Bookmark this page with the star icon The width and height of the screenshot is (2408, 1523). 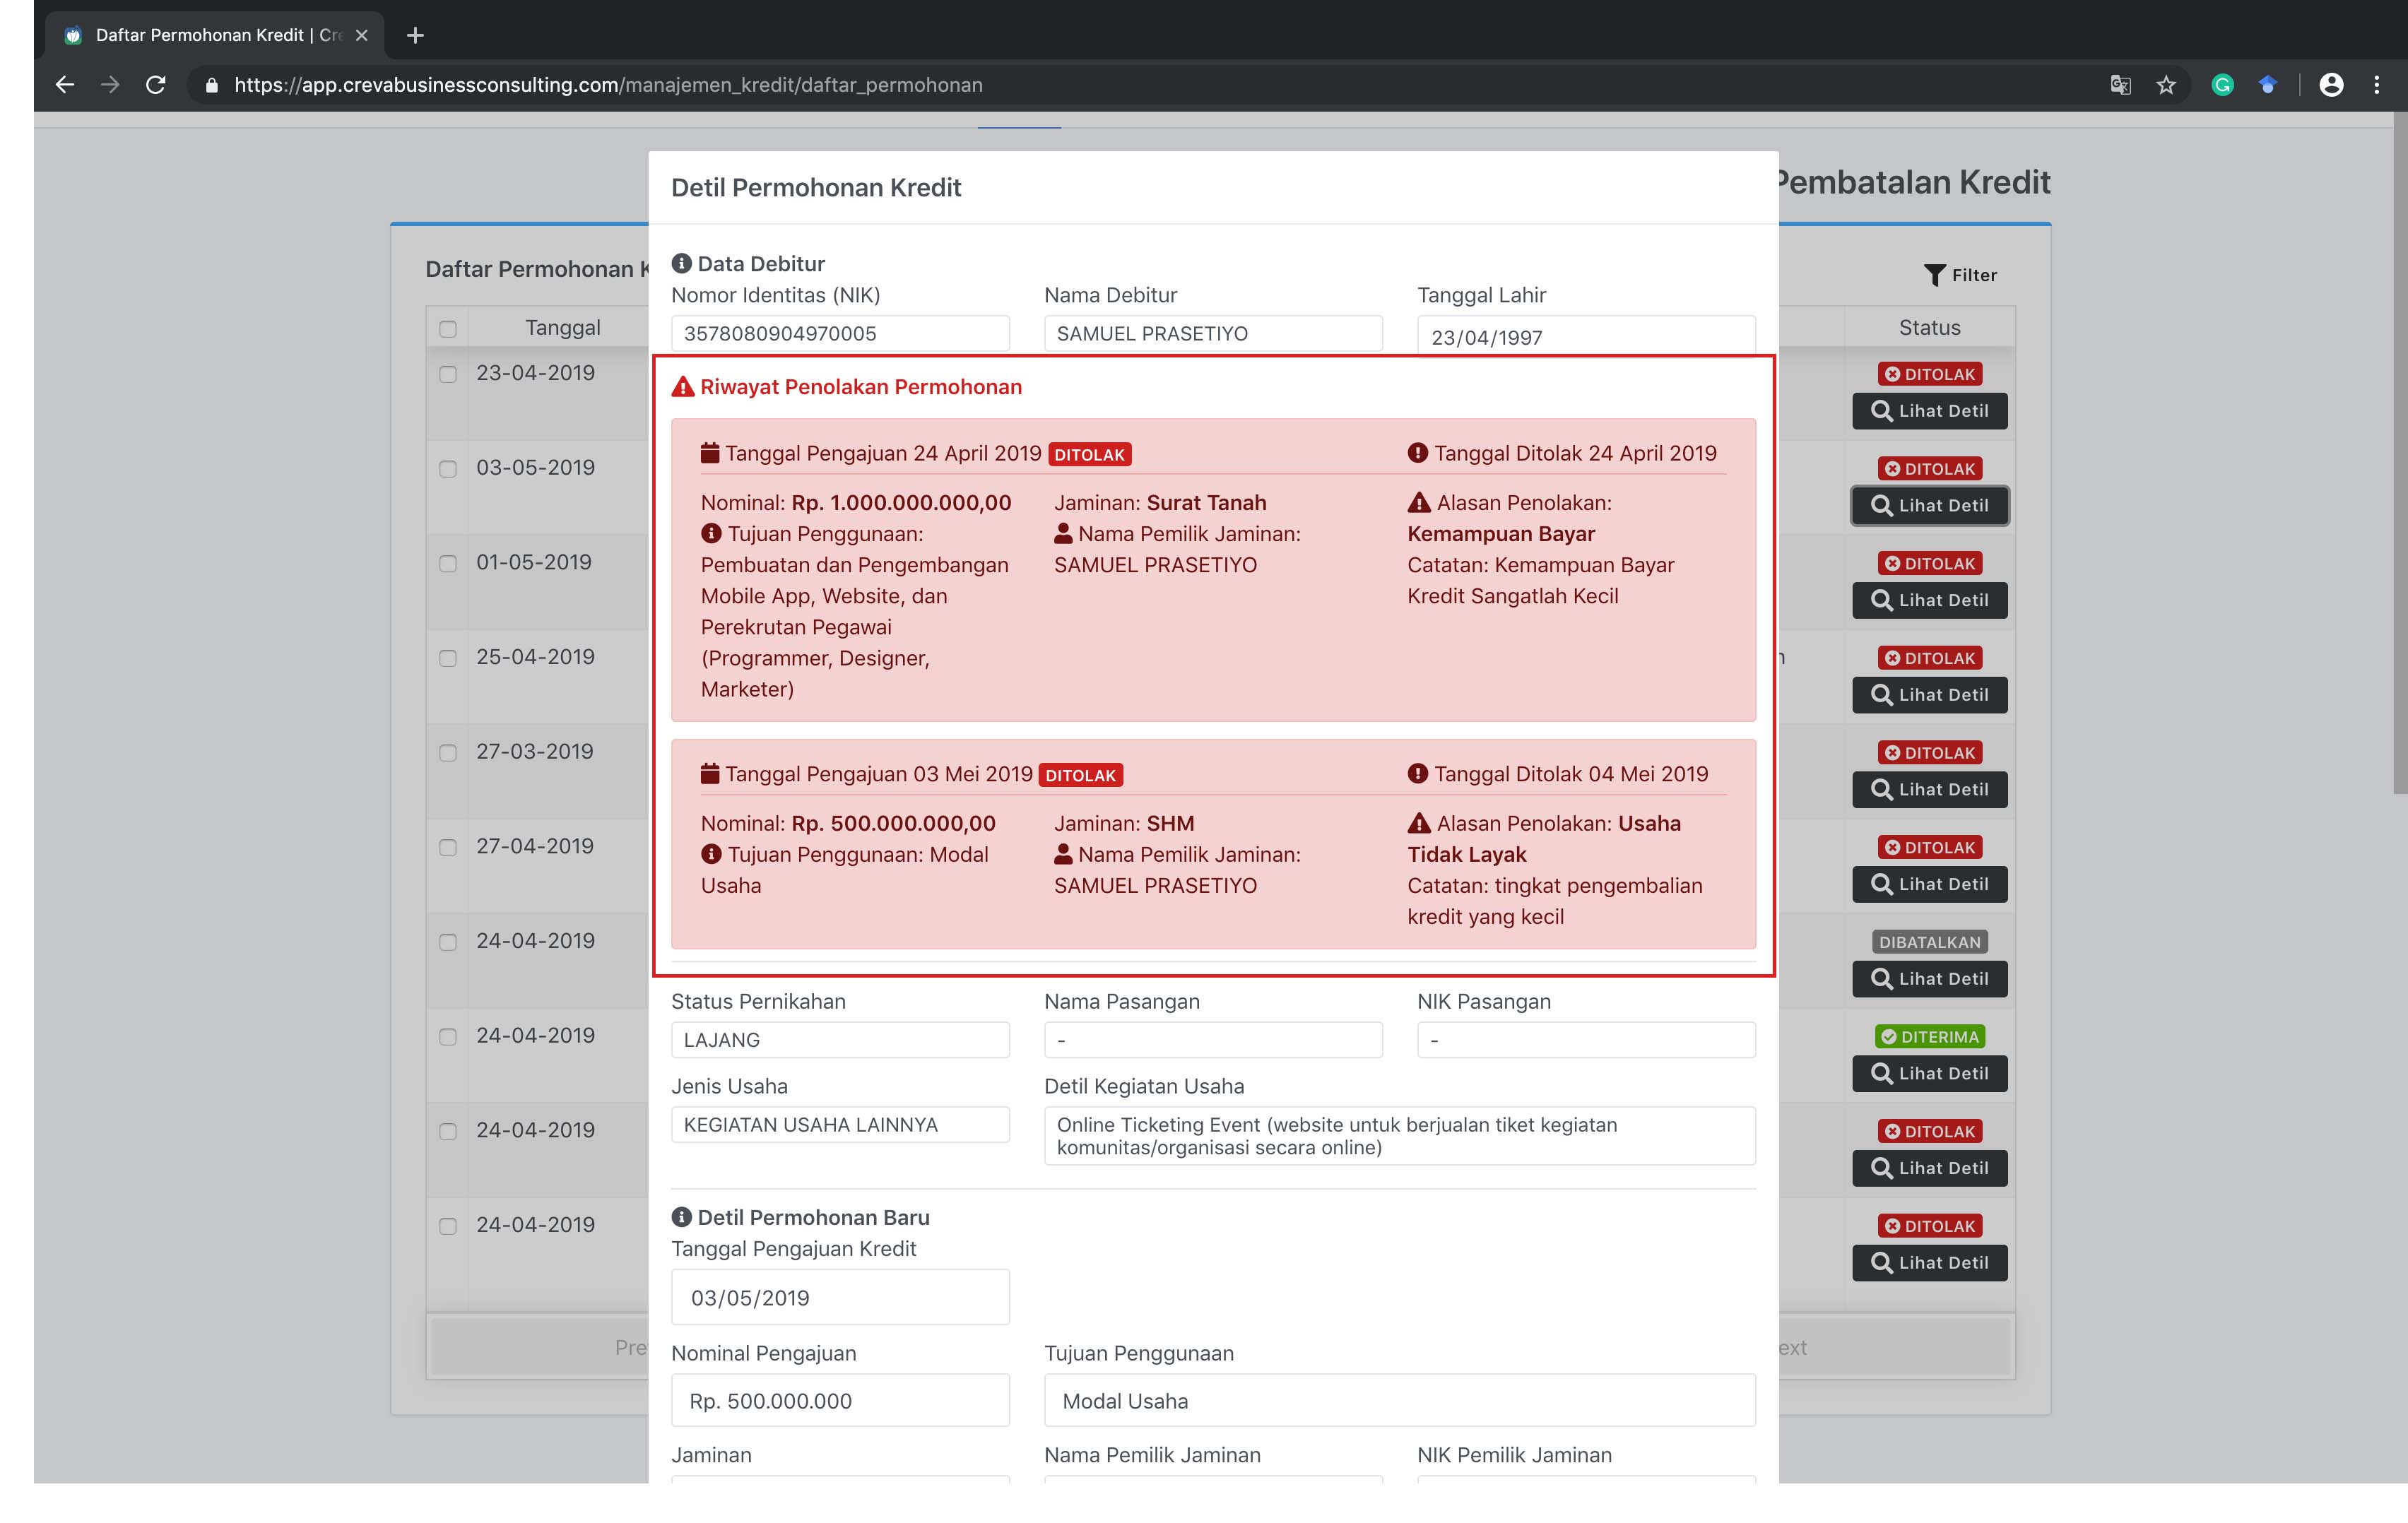(2166, 85)
